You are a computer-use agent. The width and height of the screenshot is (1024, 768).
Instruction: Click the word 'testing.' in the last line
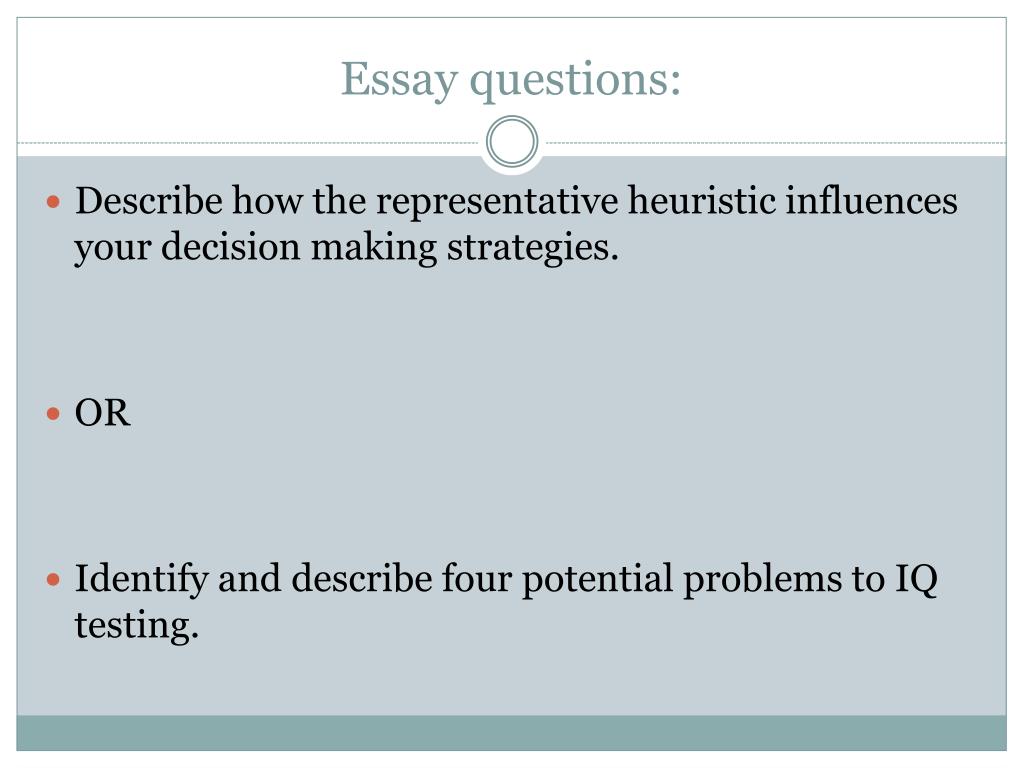[136, 626]
